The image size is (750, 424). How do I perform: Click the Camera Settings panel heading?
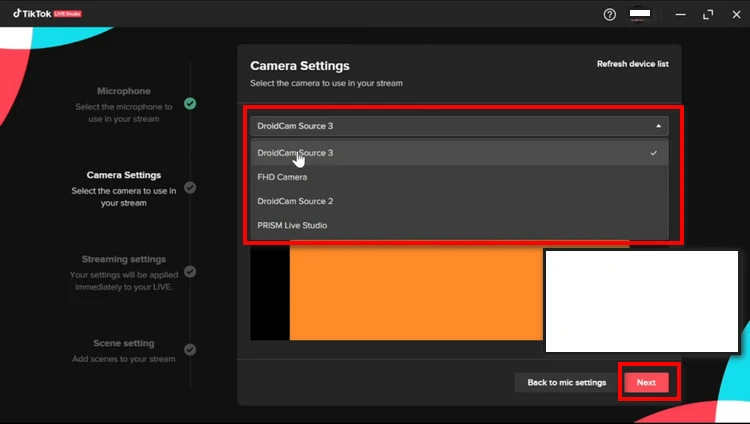pos(299,66)
